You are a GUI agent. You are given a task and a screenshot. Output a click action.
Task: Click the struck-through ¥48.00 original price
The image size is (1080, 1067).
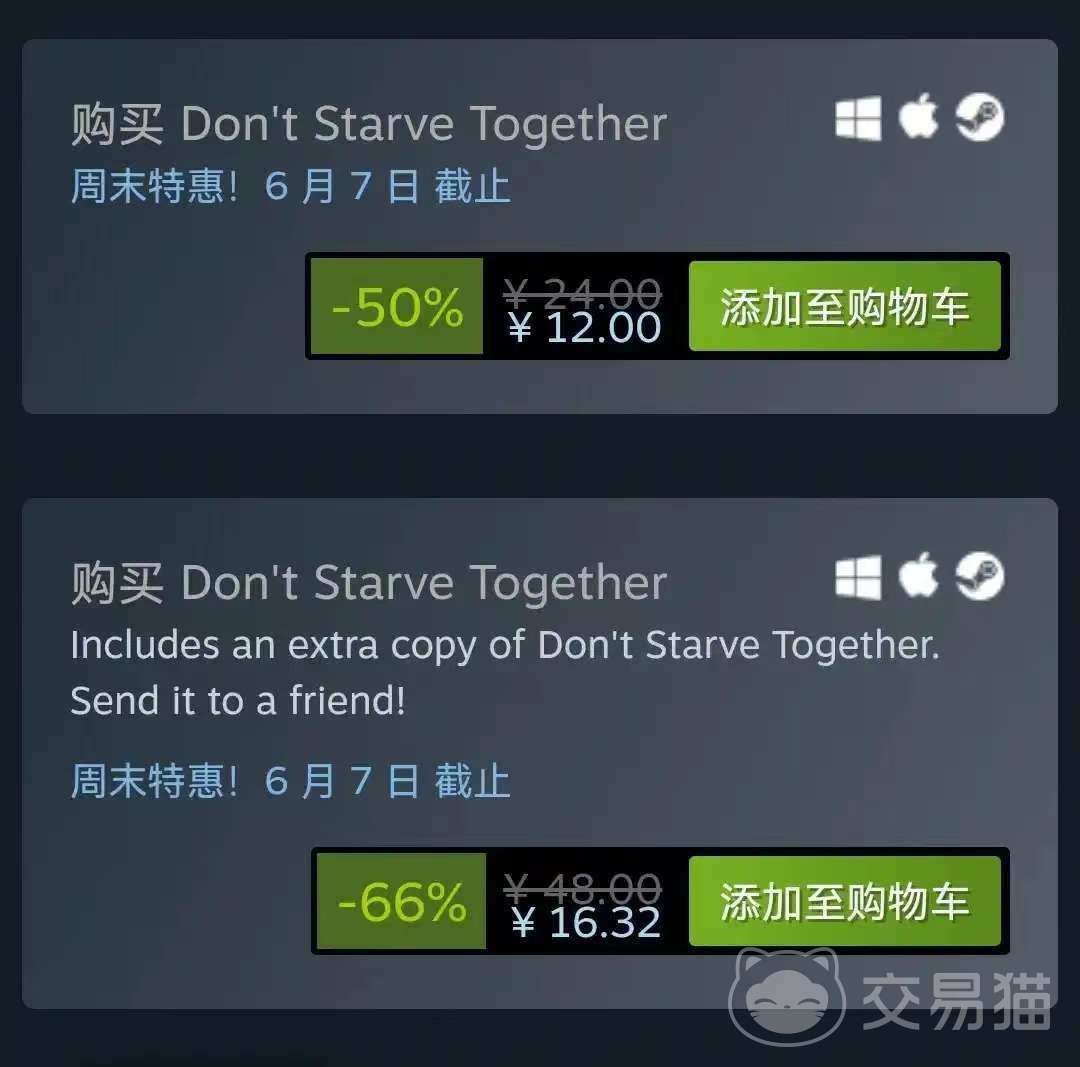[x=583, y=888]
